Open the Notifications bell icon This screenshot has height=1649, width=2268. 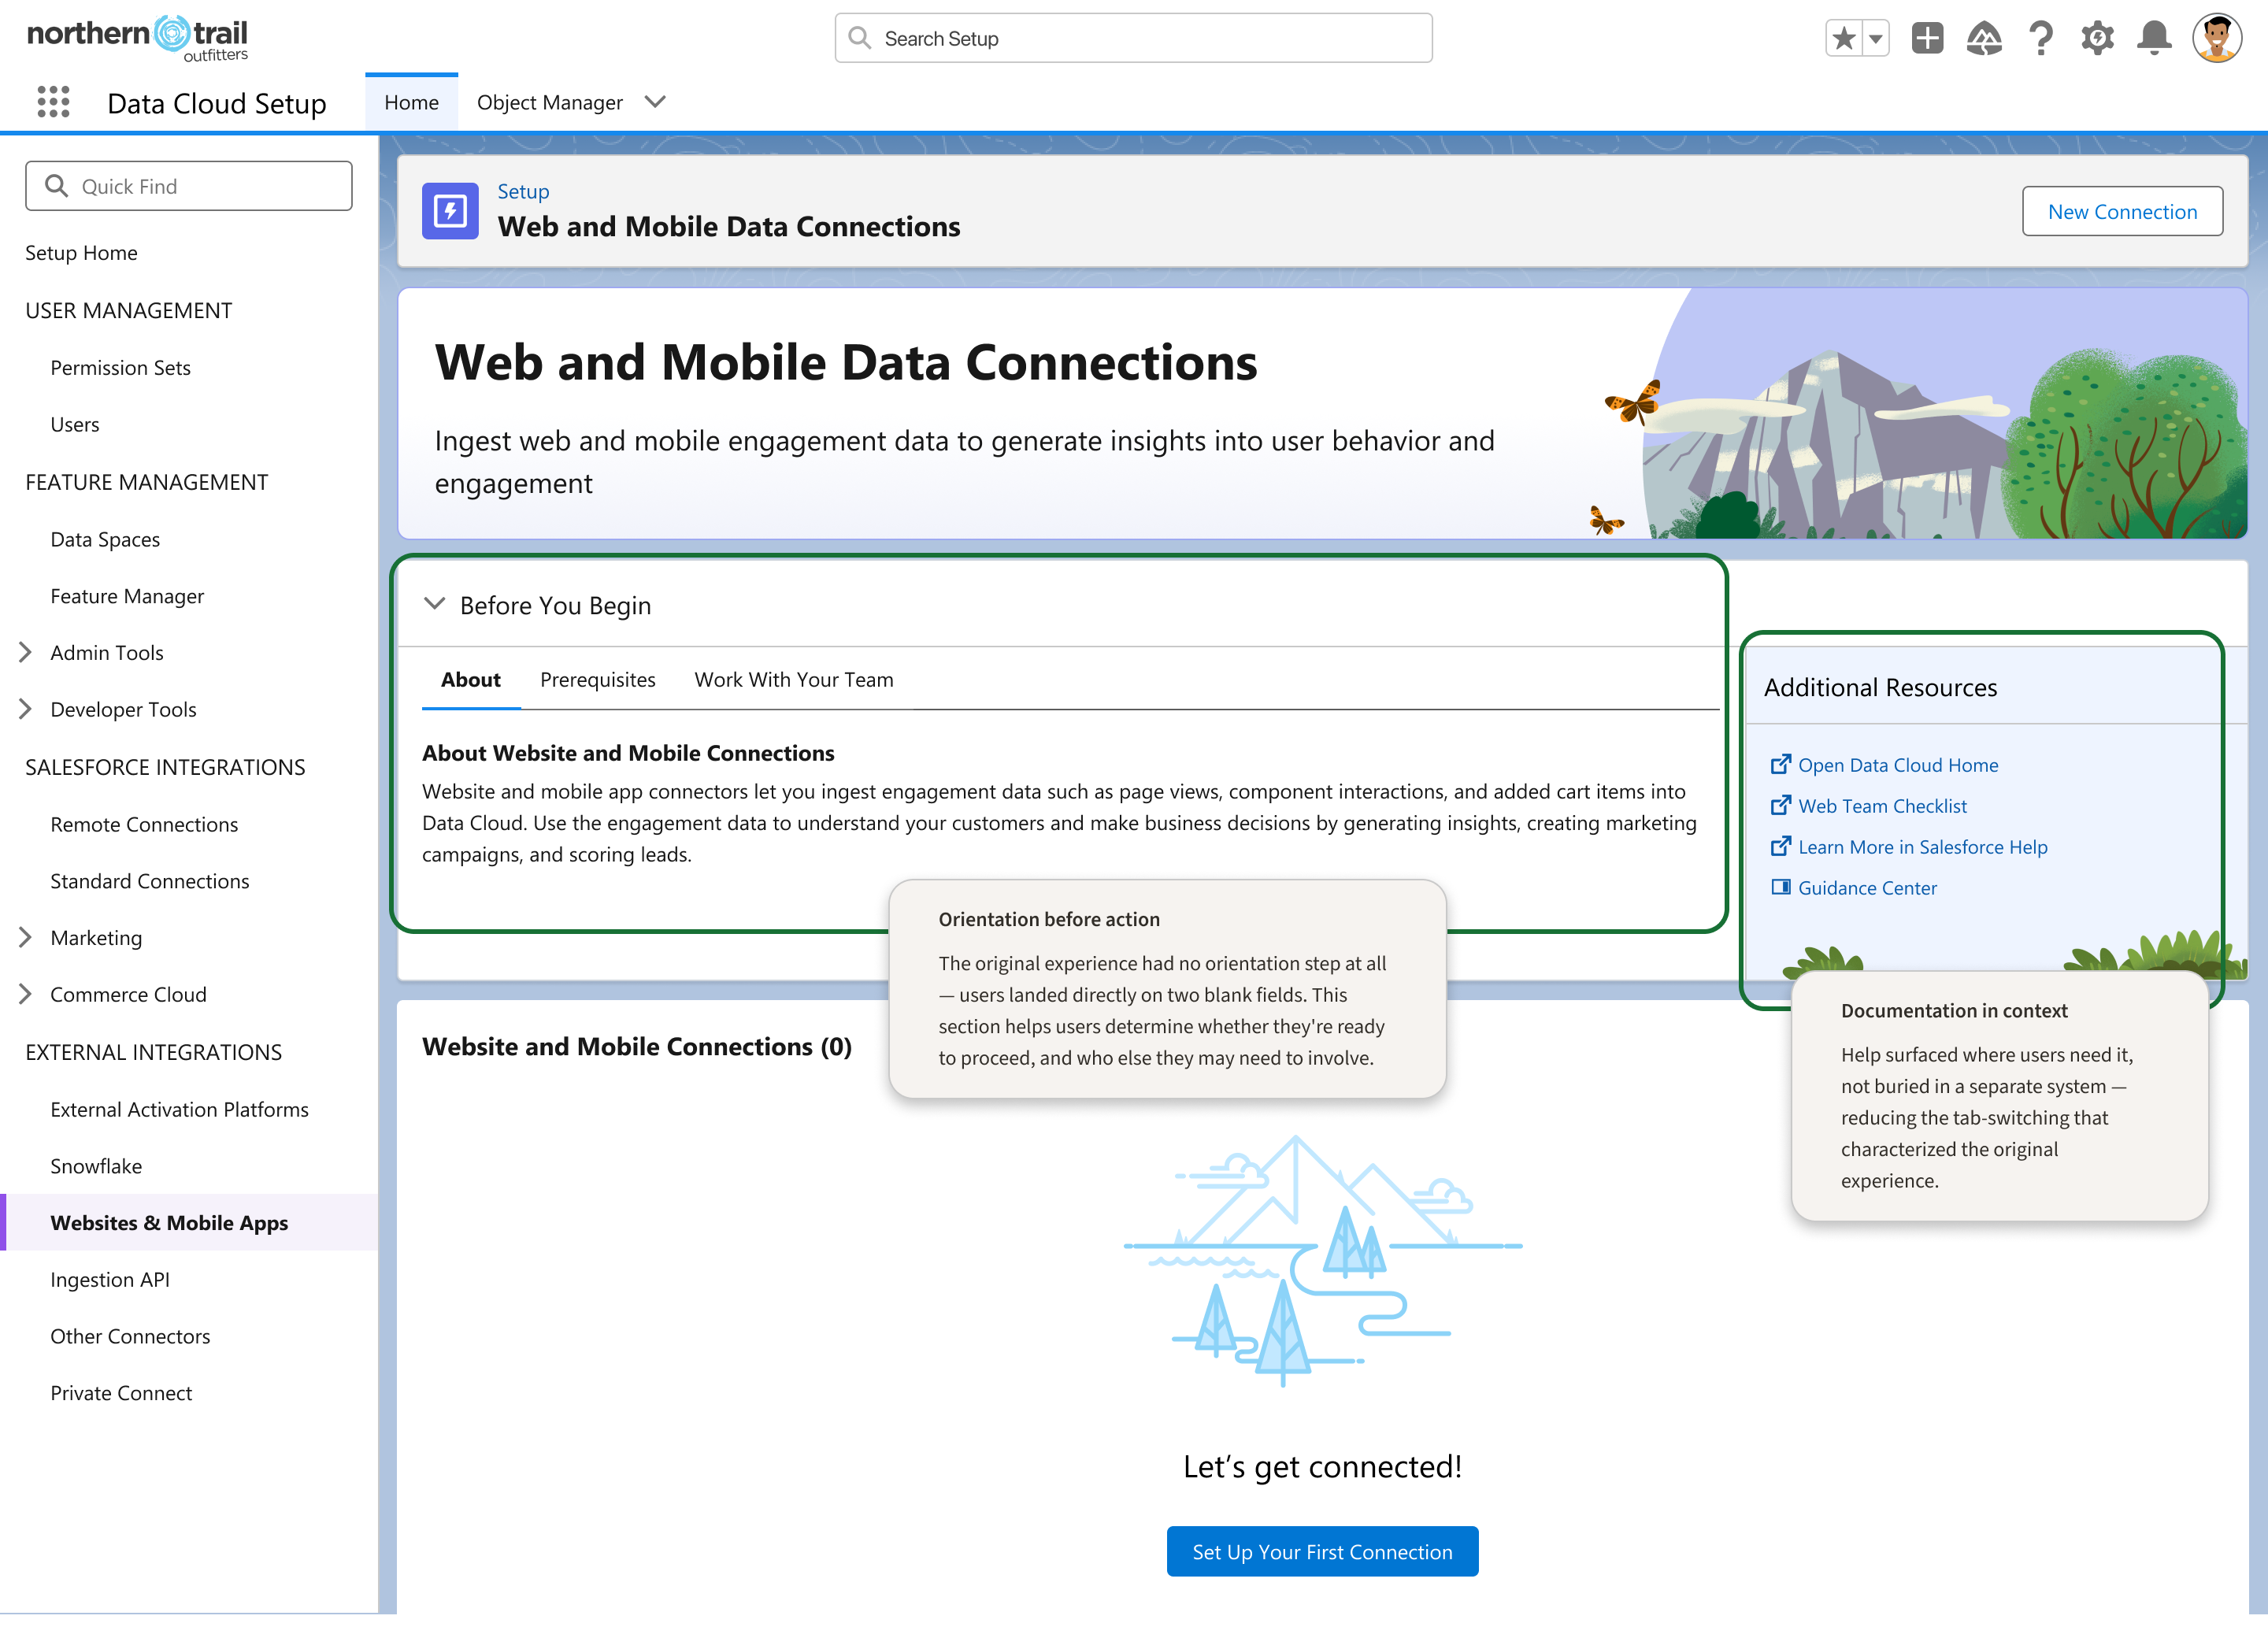[x=2154, y=38]
